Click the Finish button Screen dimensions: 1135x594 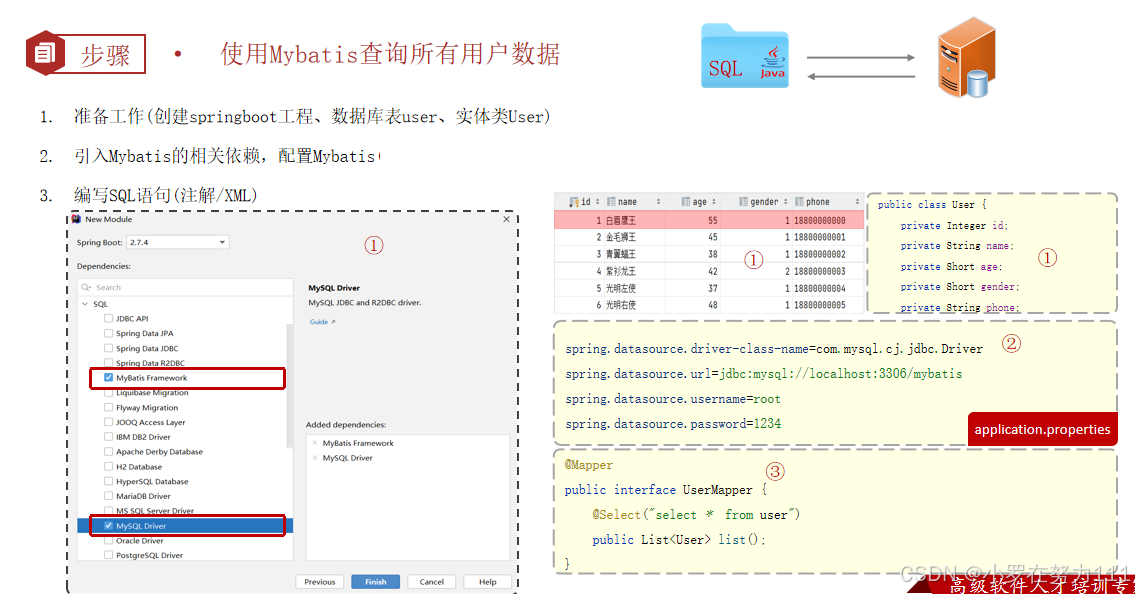pos(376,582)
